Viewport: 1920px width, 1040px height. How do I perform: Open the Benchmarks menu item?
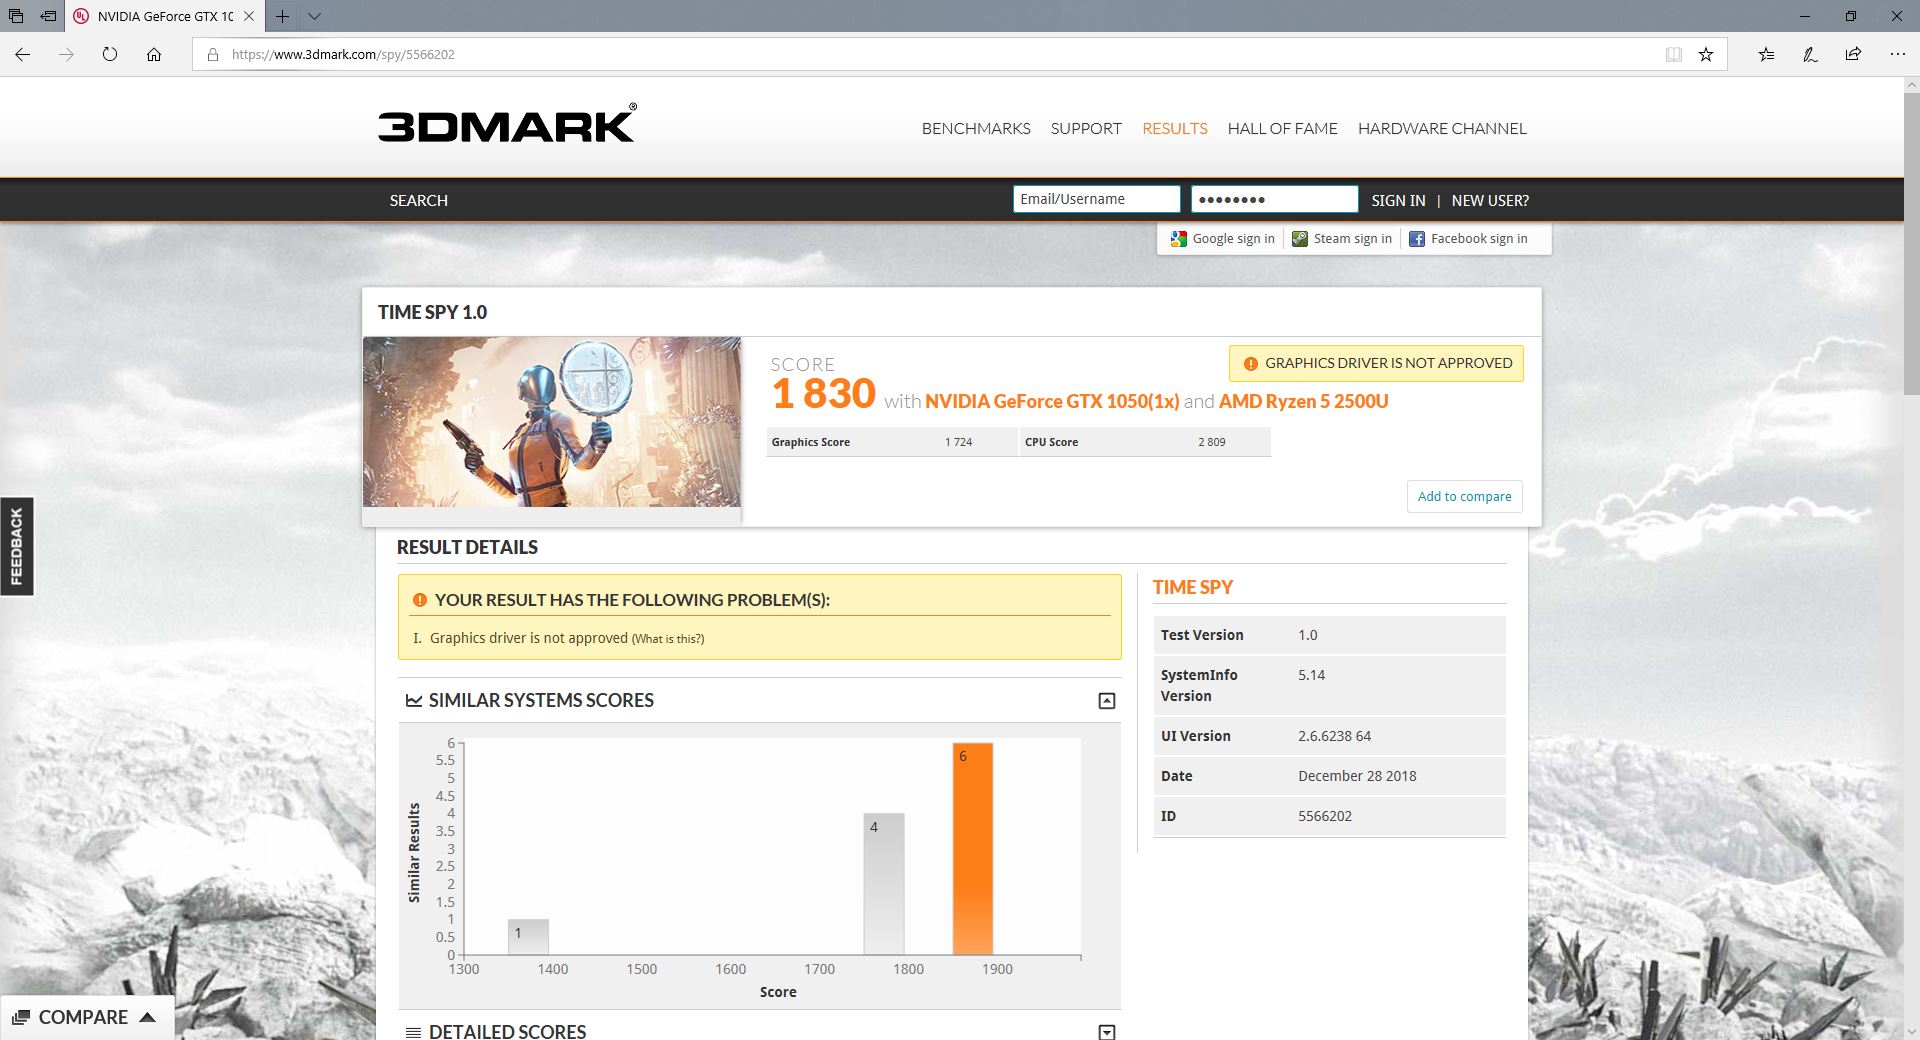pyautogui.click(x=975, y=129)
